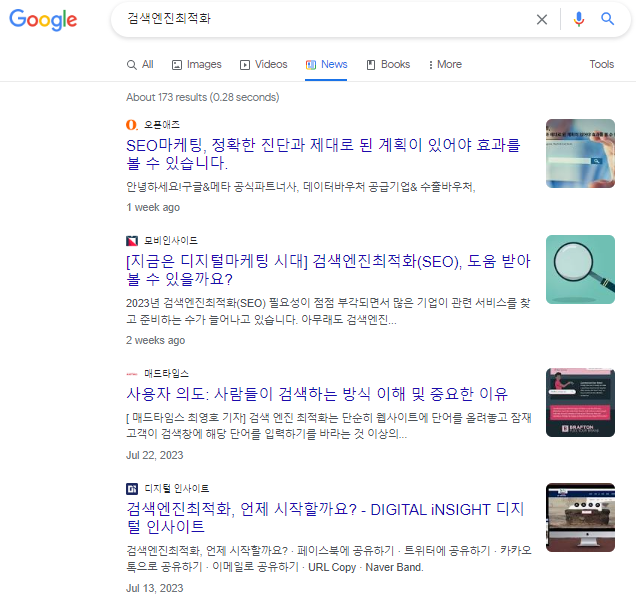
Task: Open the 지금은 디지털마케팅 시대 headline
Action: click(328, 270)
